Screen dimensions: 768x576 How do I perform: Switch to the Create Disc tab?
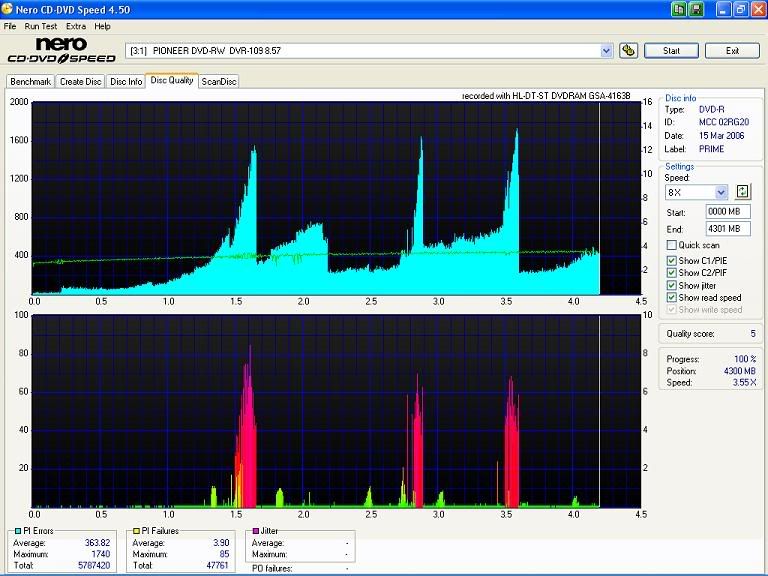(80, 81)
